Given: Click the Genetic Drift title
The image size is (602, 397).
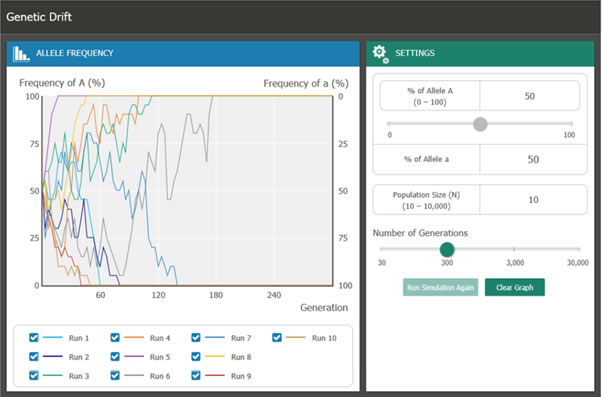Looking at the screenshot, I should coord(39,17).
